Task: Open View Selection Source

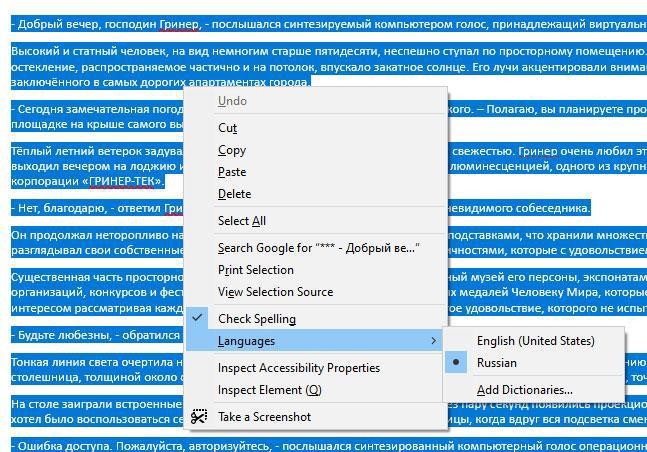Action: click(x=275, y=292)
